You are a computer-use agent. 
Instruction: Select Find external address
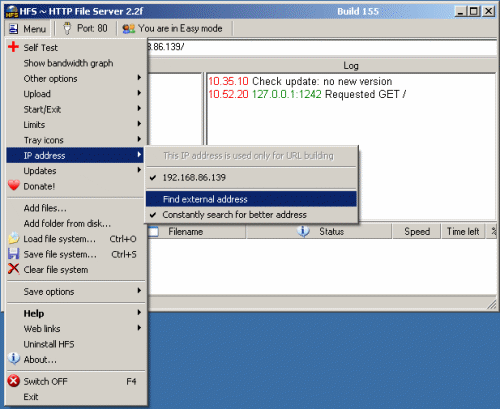(x=251, y=199)
